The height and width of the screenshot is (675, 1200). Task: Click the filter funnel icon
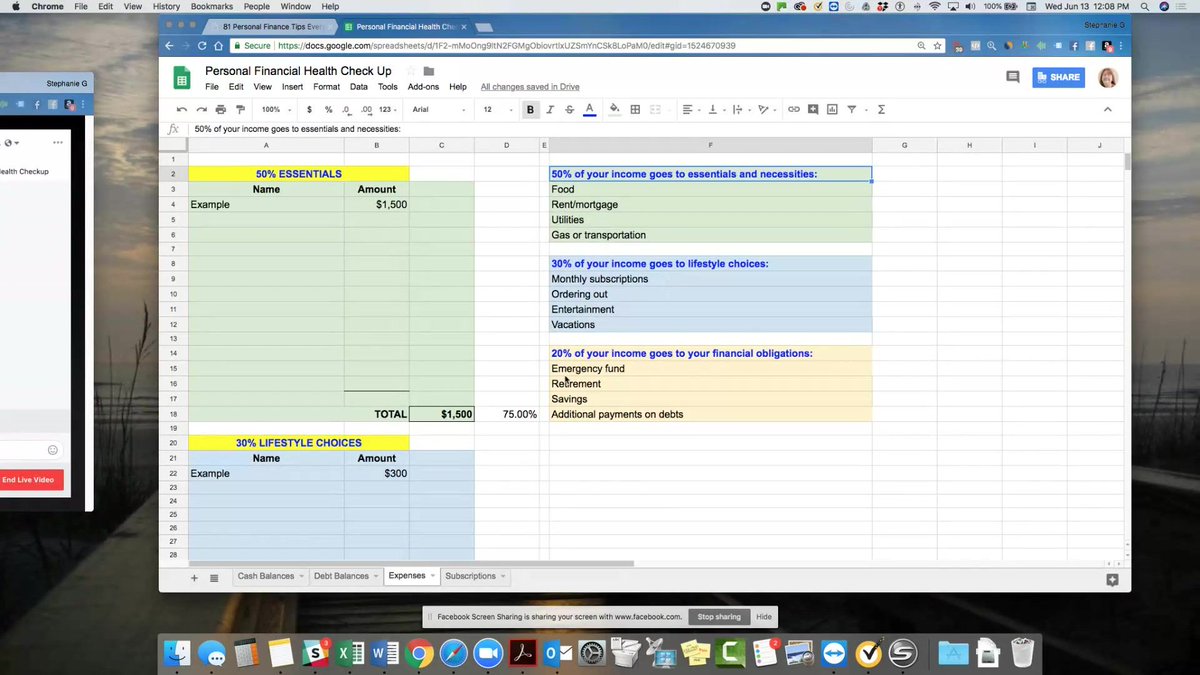tap(853, 109)
